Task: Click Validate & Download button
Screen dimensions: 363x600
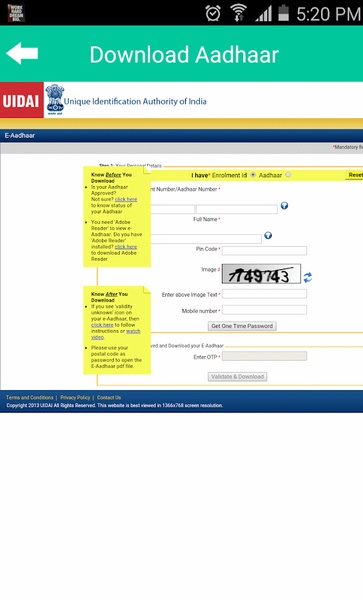Action: pyautogui.click(x=238, y=377)
